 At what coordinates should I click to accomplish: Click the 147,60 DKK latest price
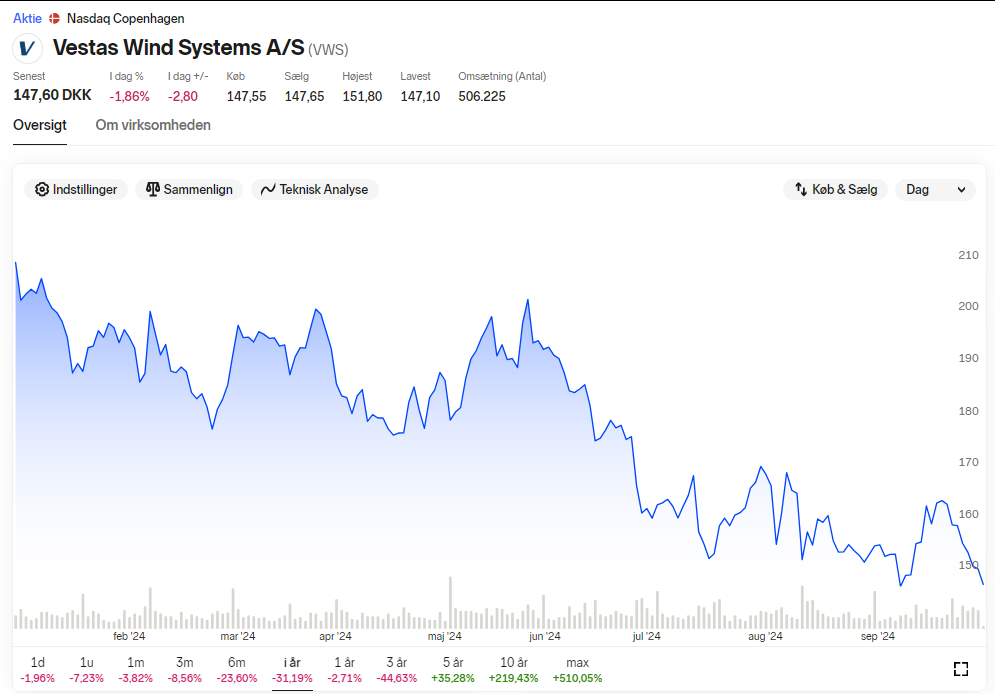(52, 95)
